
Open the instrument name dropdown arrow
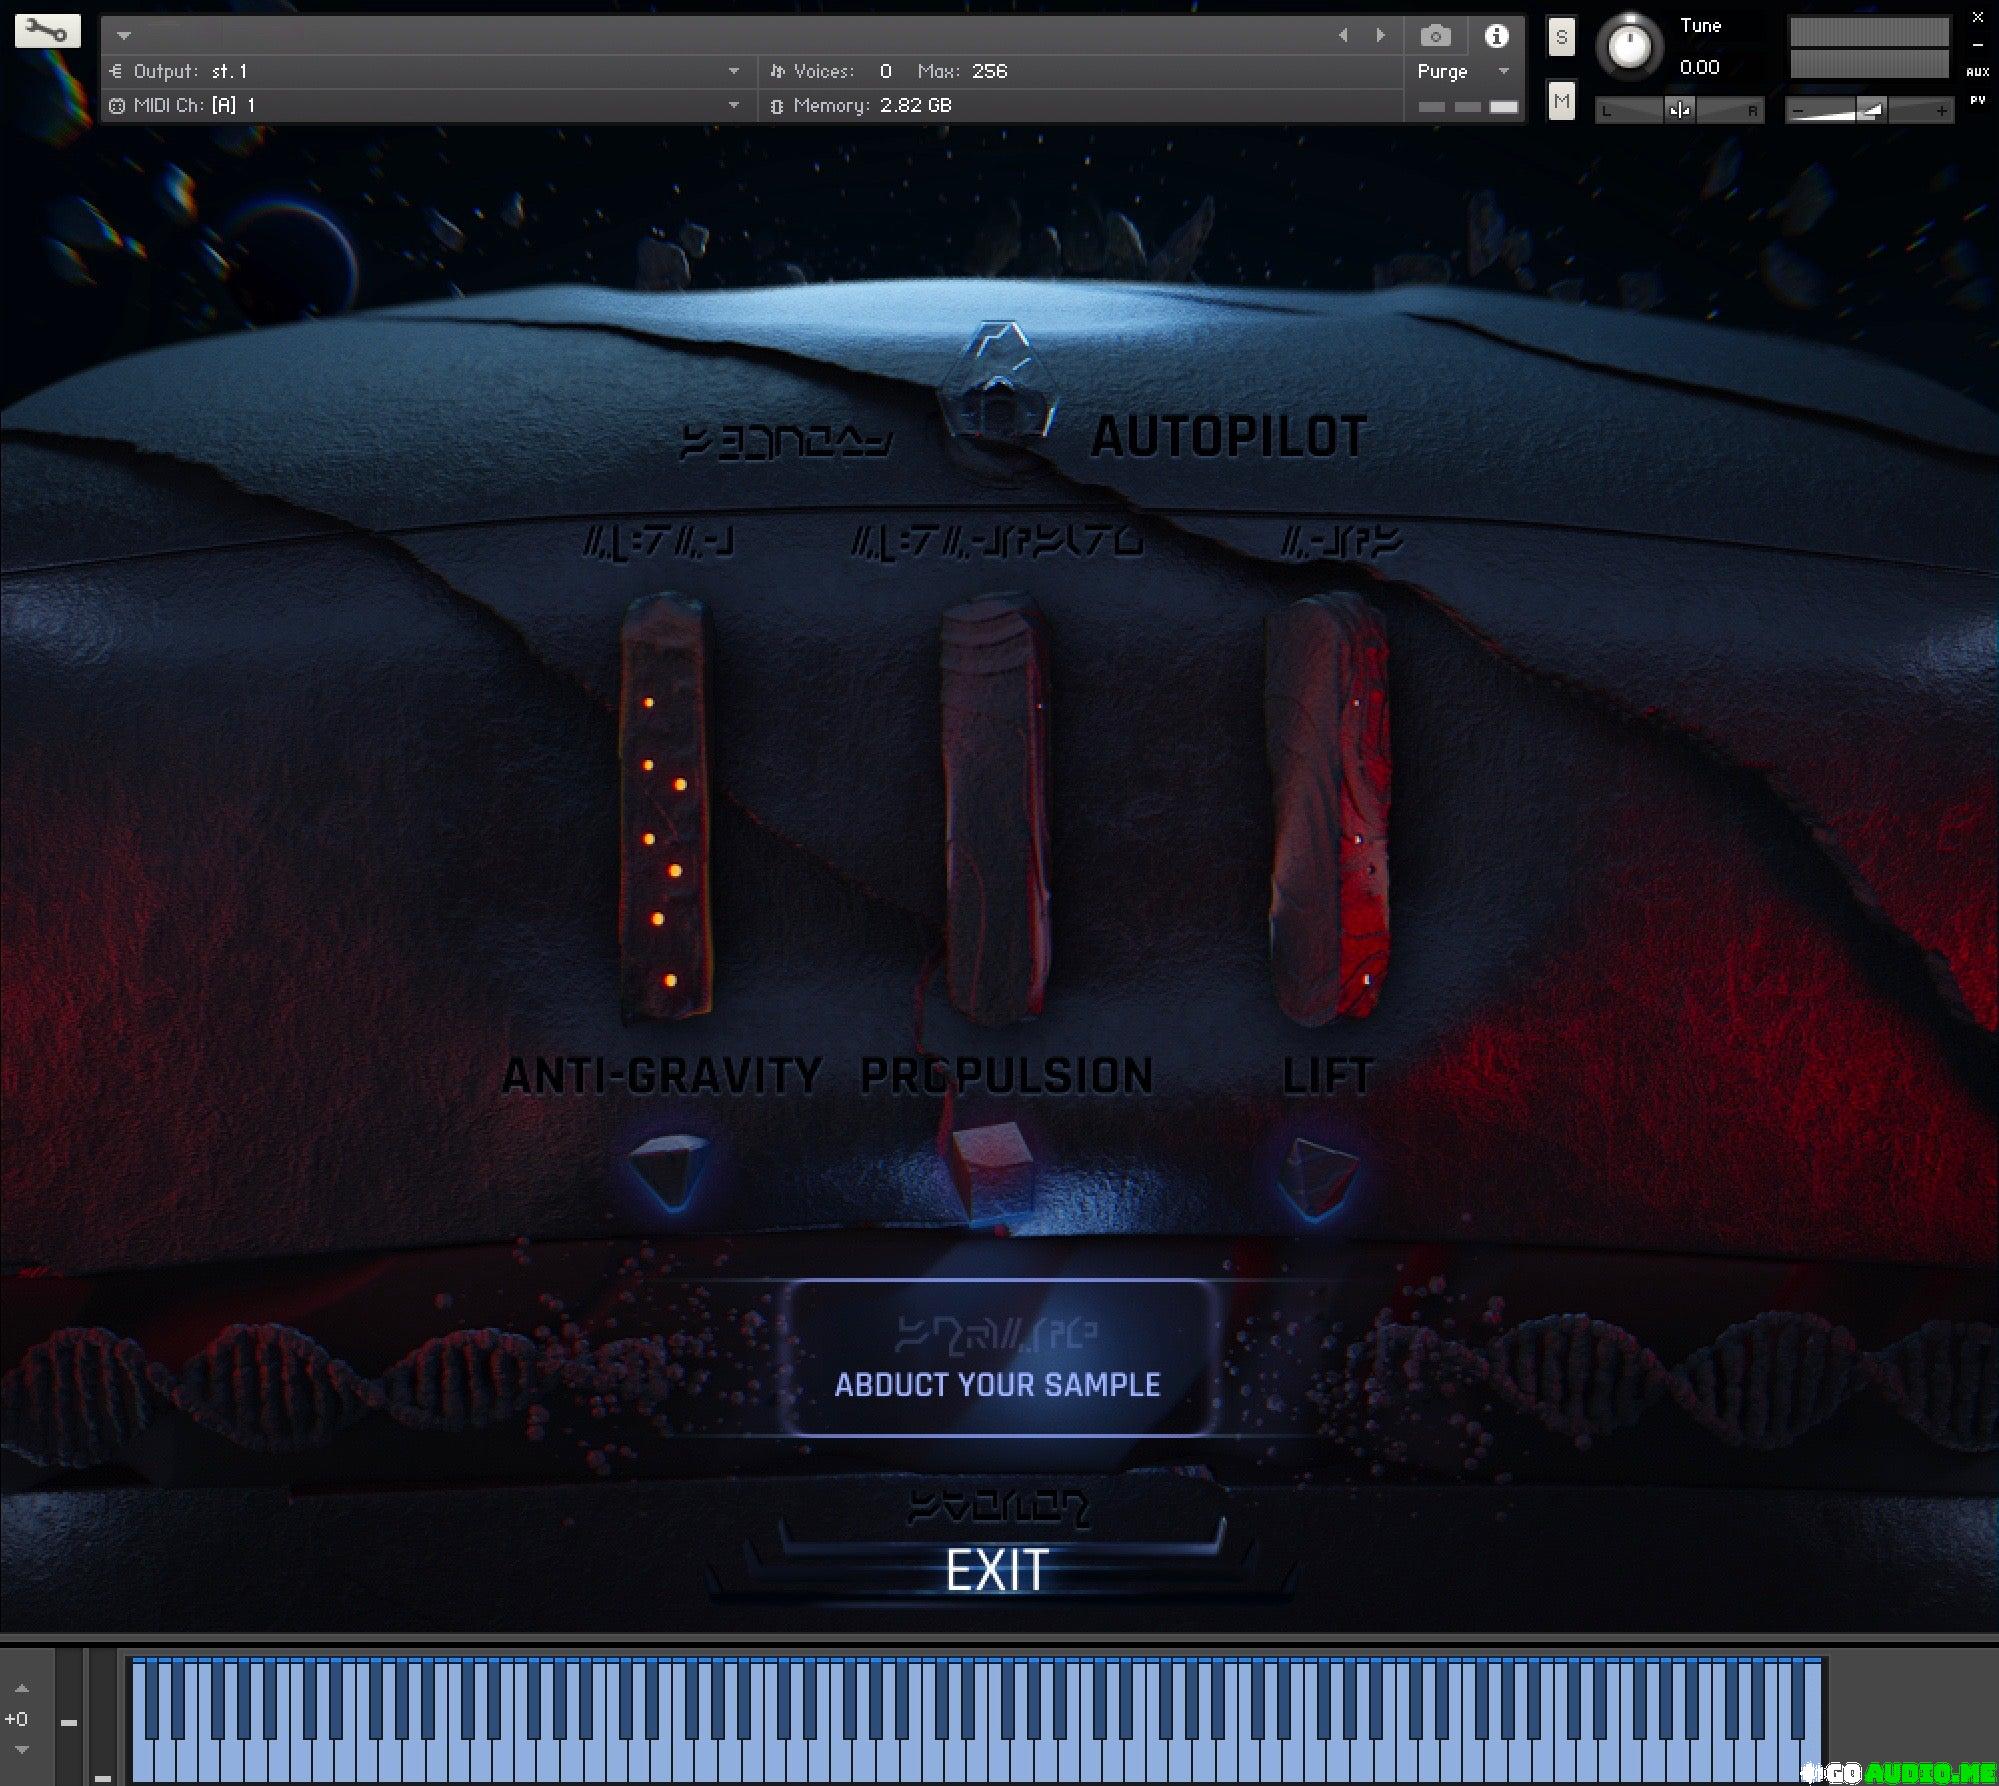tap(124, 36)
